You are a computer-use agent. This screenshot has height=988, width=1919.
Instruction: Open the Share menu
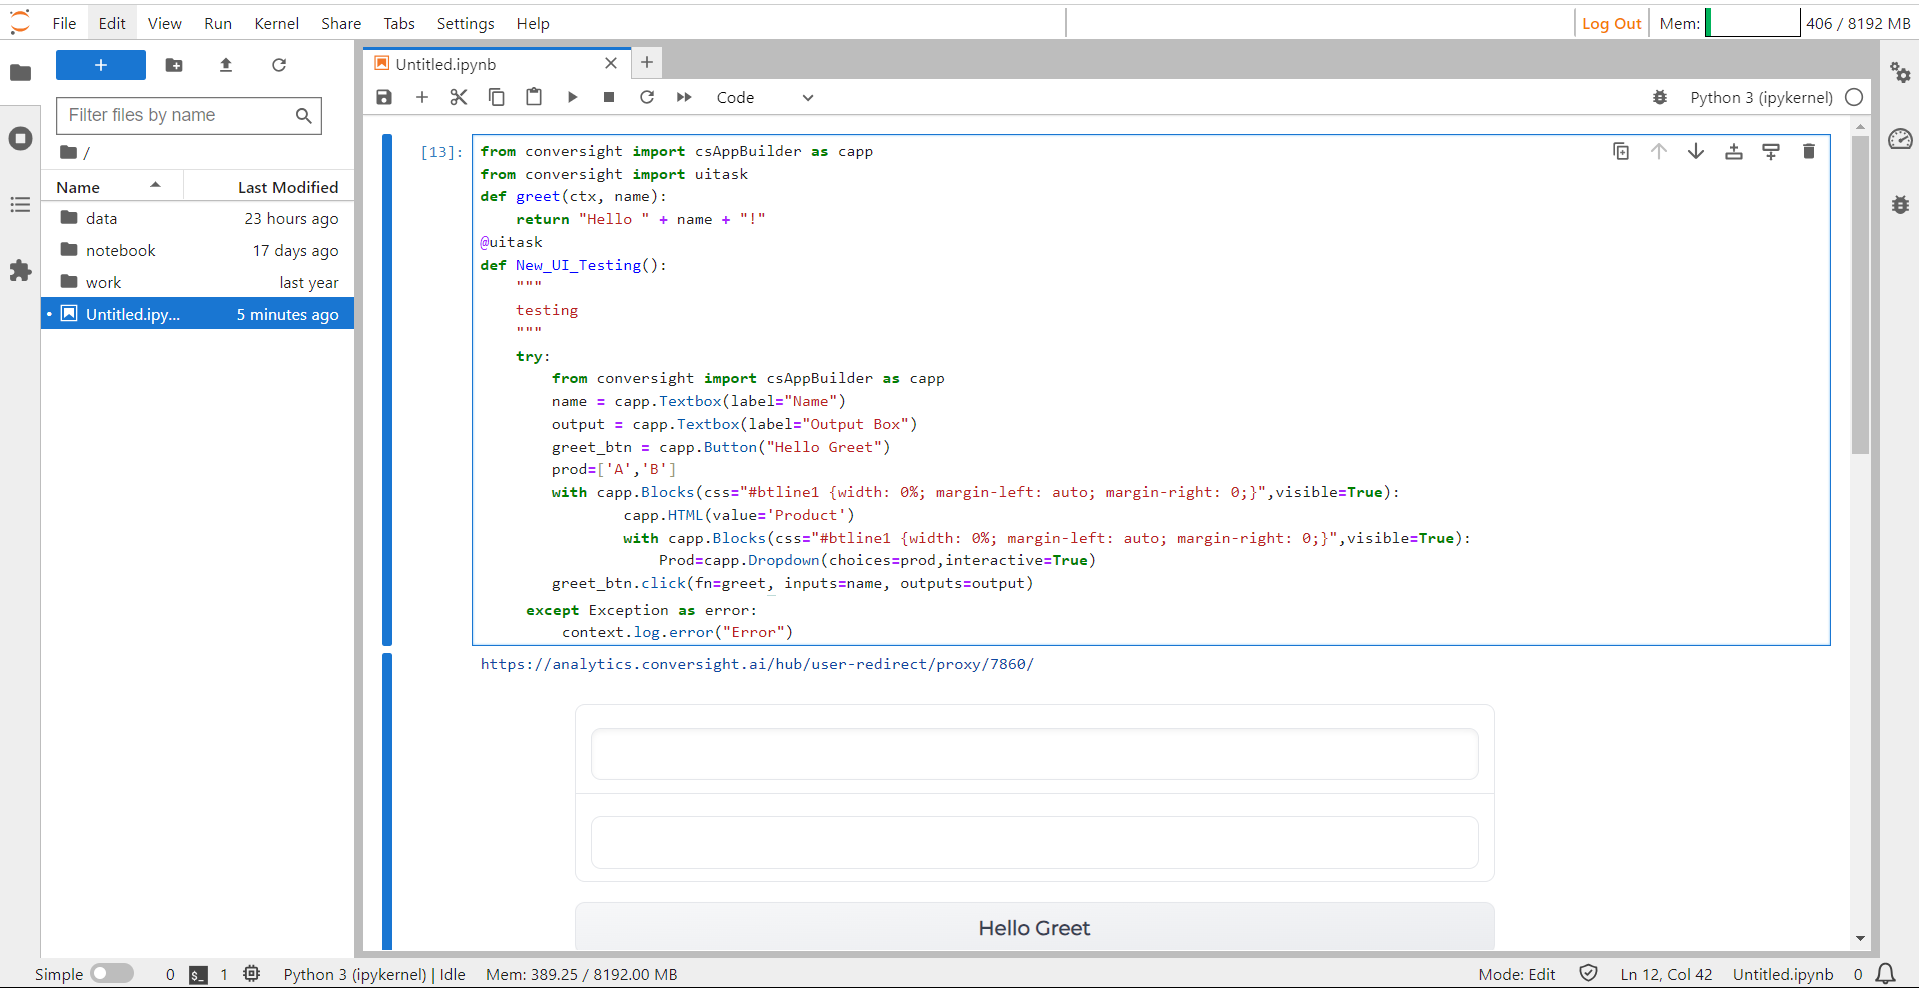[x=341, y=23]
